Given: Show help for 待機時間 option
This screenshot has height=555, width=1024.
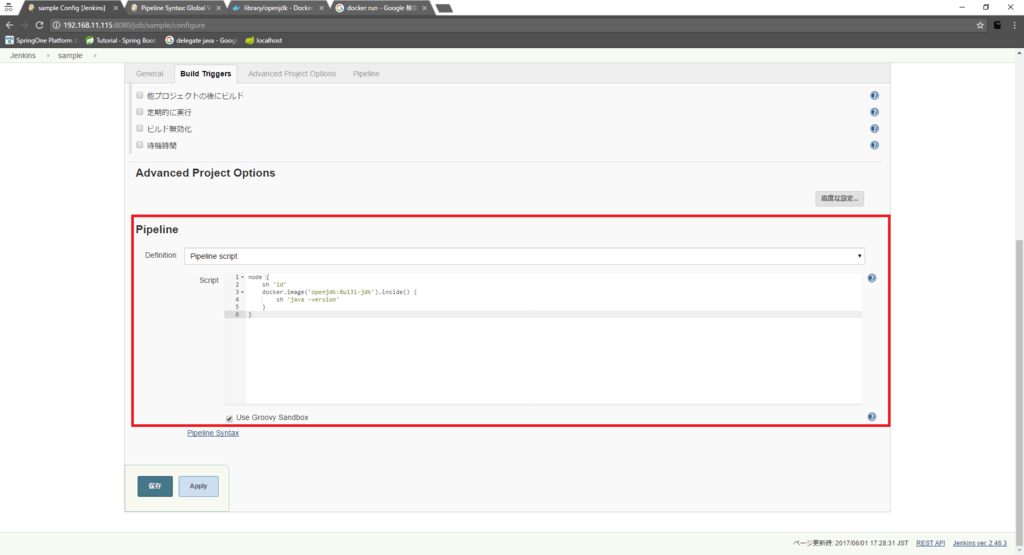Looking at the screenshot, I should 874,145.
